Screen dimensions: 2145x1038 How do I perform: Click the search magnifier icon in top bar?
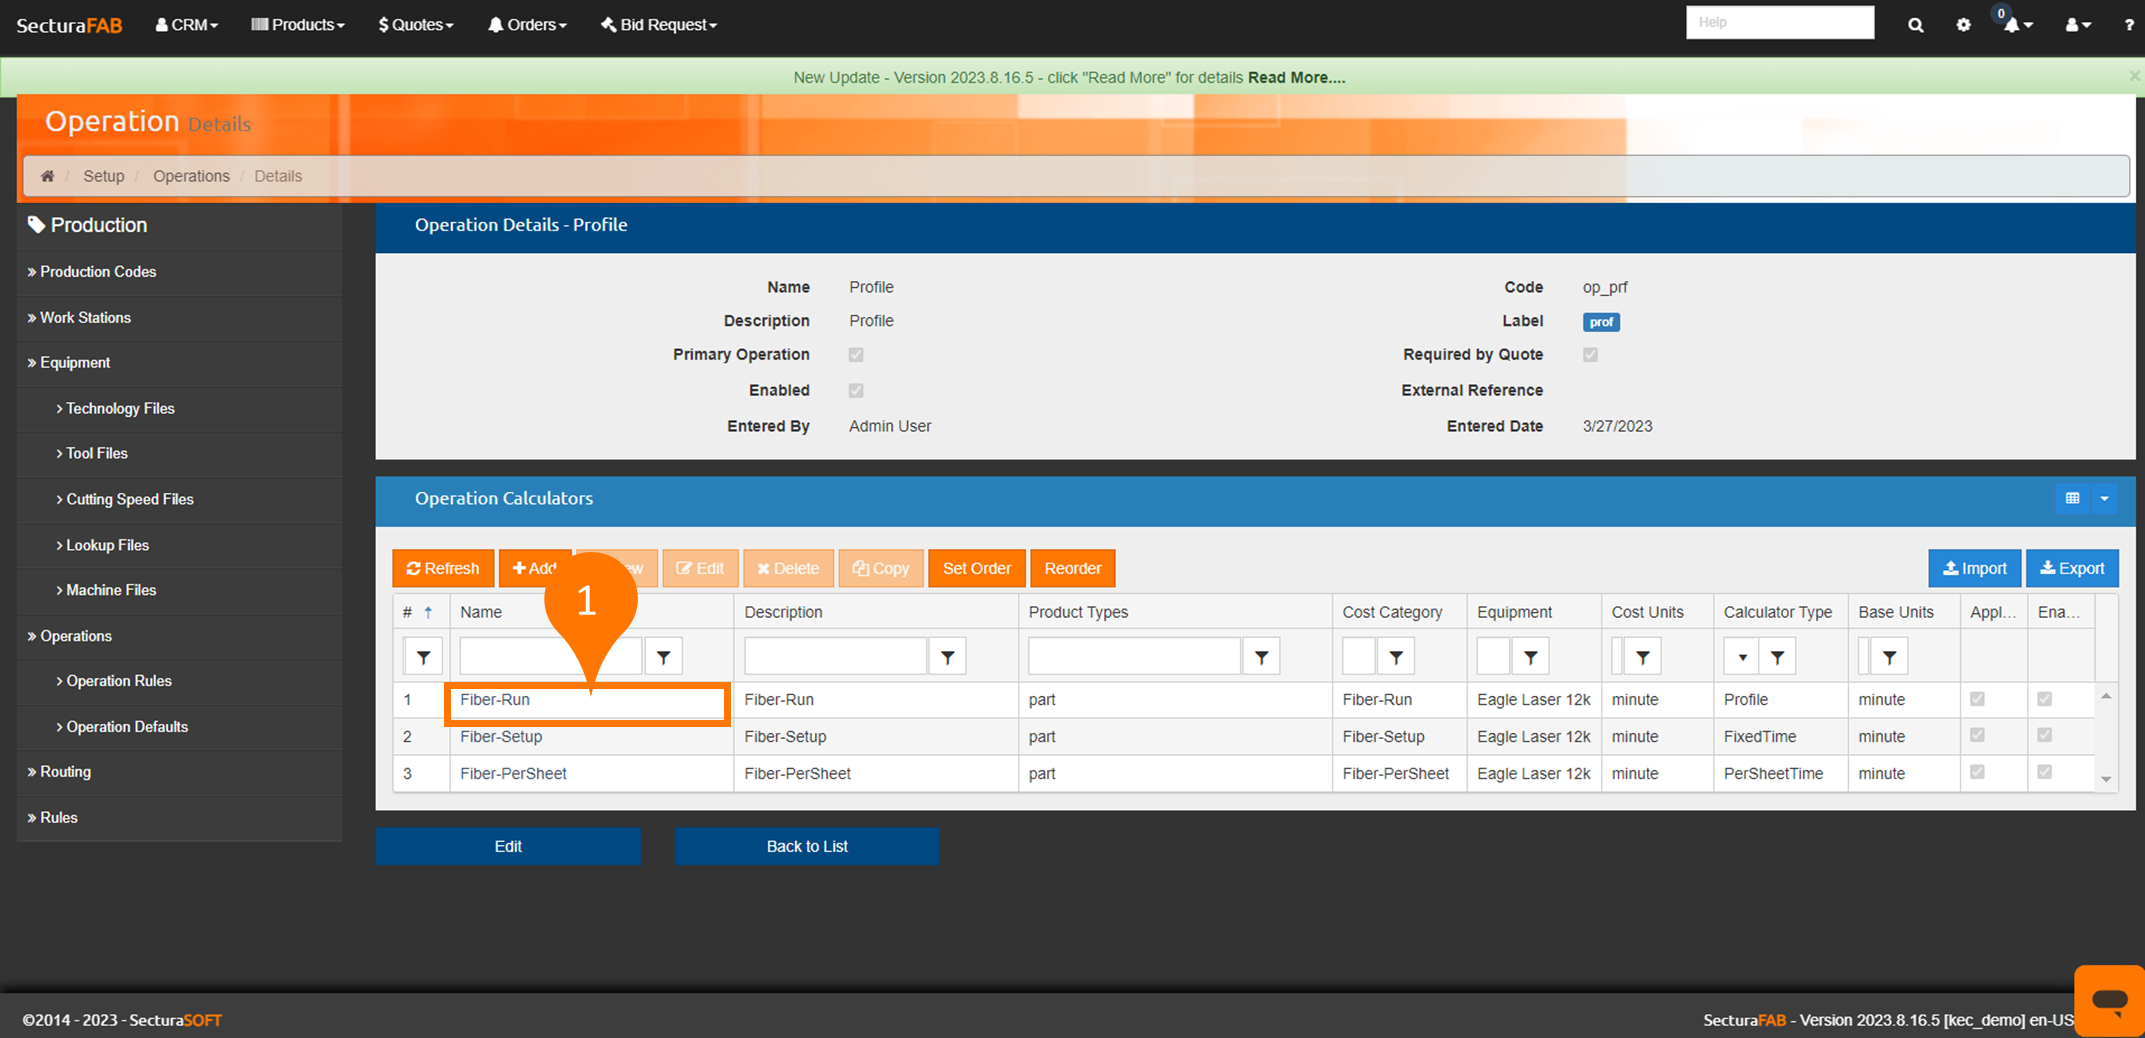(x=1915, y=25)
